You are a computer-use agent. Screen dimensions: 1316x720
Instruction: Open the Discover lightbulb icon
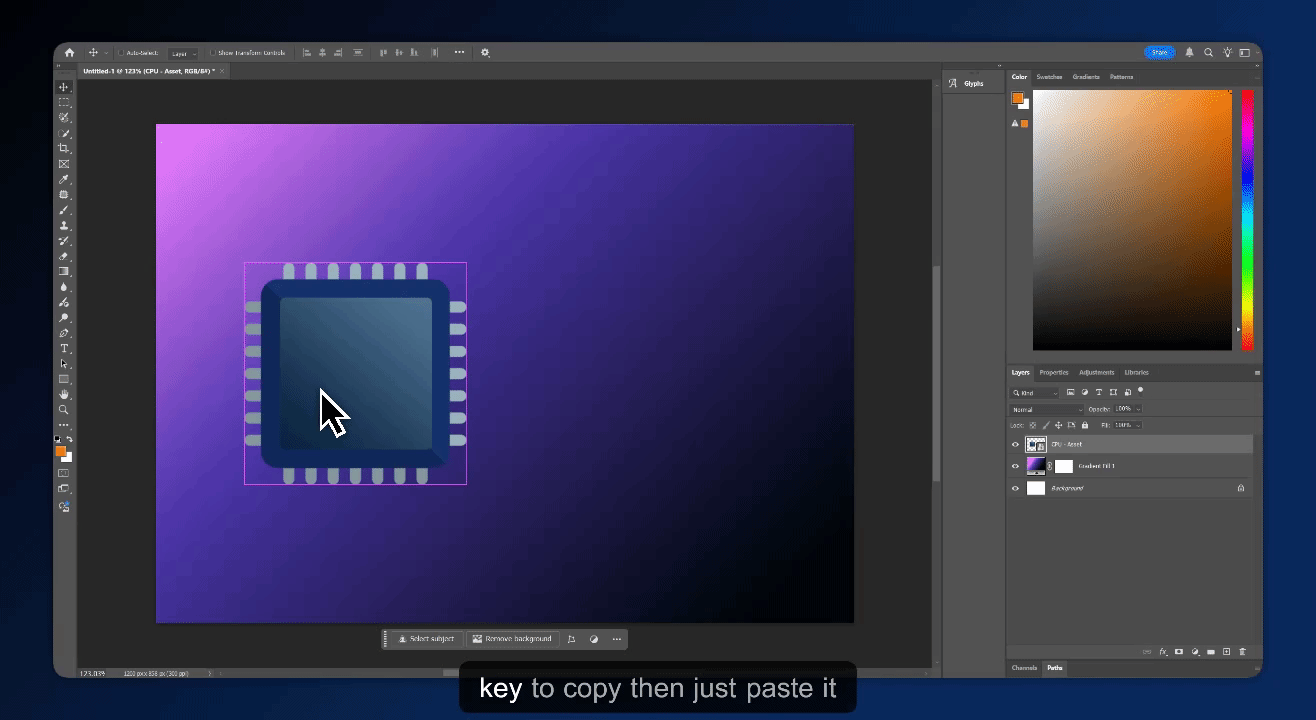pyautogui.click(x=1226, y=52)
